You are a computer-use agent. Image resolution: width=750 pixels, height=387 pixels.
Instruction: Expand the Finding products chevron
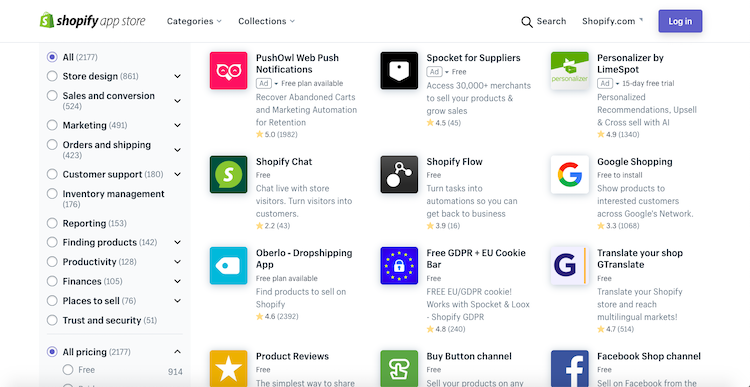177,243
